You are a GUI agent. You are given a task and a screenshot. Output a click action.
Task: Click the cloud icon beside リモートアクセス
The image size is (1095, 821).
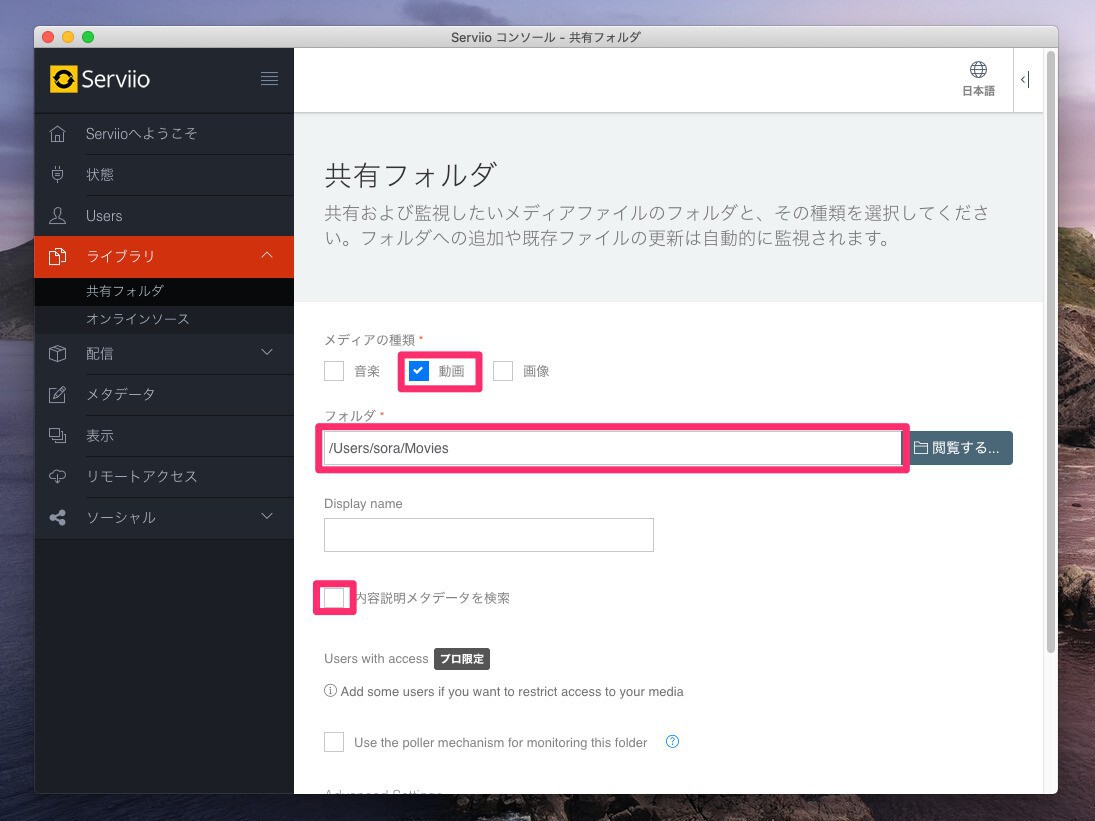point(57,476)
